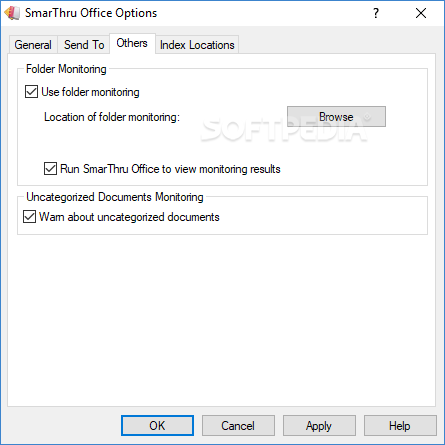
Task: Apply the option changes
Action: 319,426
